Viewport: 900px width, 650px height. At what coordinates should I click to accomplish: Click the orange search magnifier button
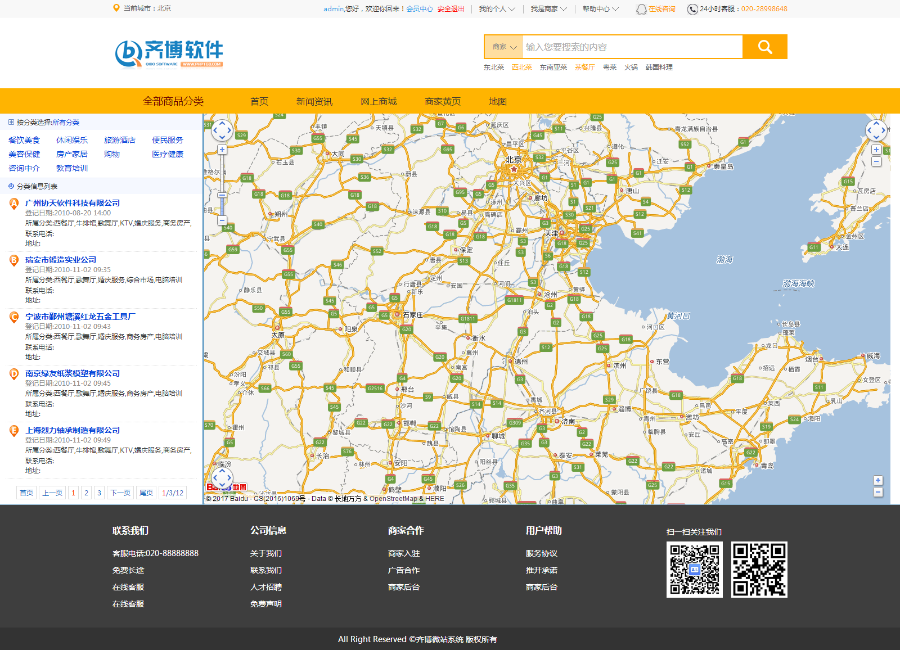(x=765, y=47)
